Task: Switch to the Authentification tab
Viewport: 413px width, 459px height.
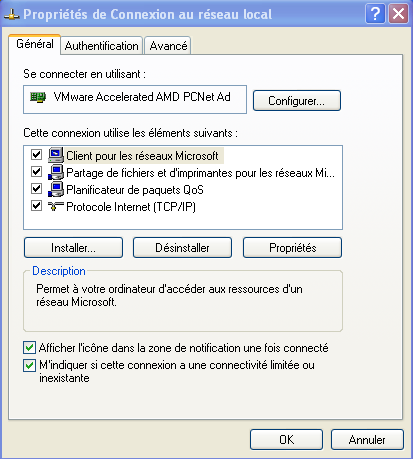Action: coord(102,46)
